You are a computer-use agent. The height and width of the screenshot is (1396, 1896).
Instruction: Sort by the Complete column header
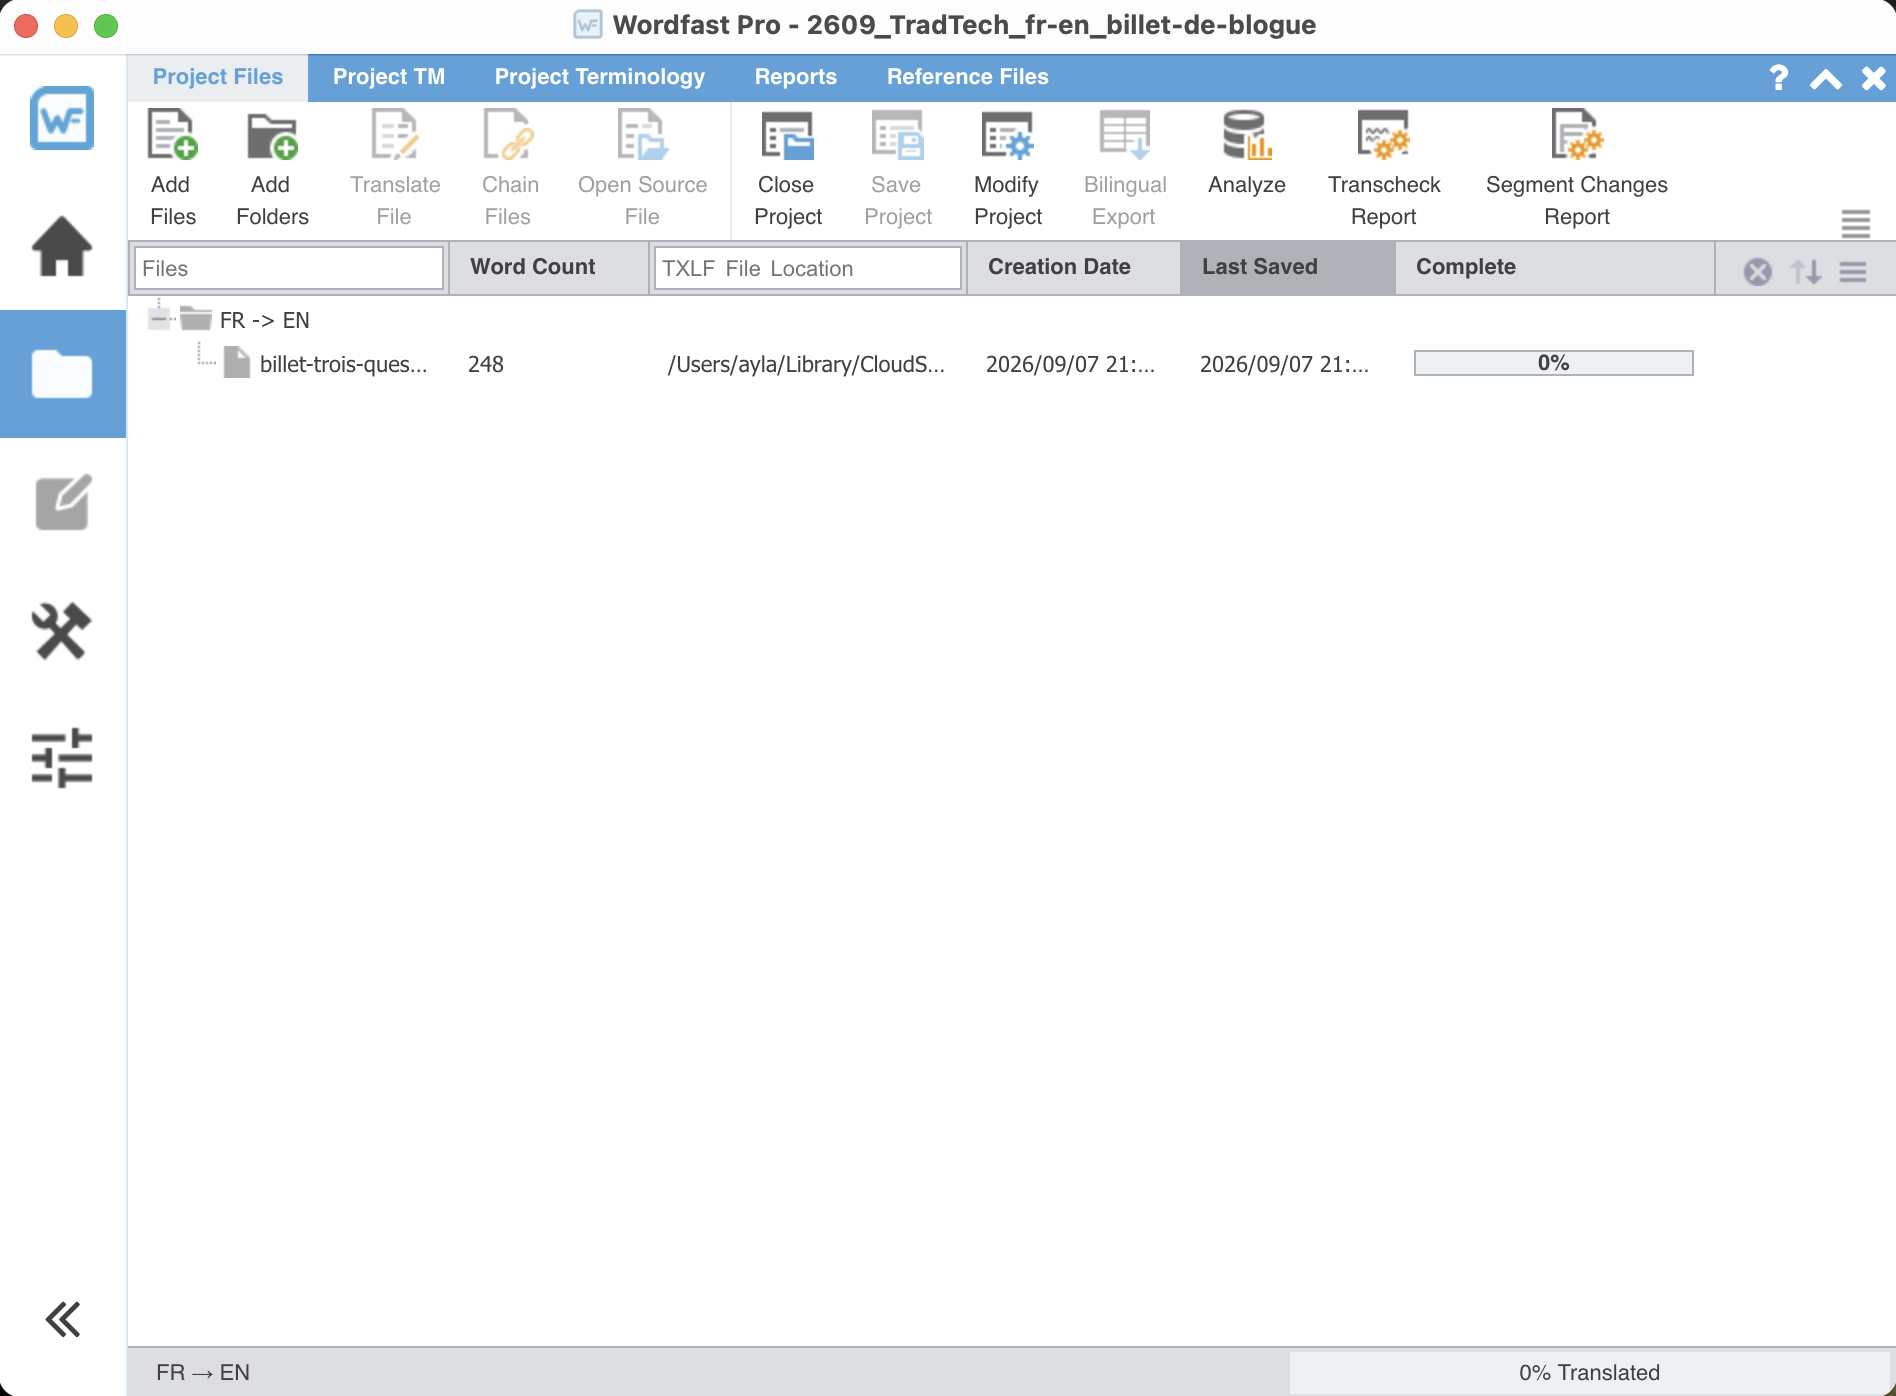click(1554, 267)
